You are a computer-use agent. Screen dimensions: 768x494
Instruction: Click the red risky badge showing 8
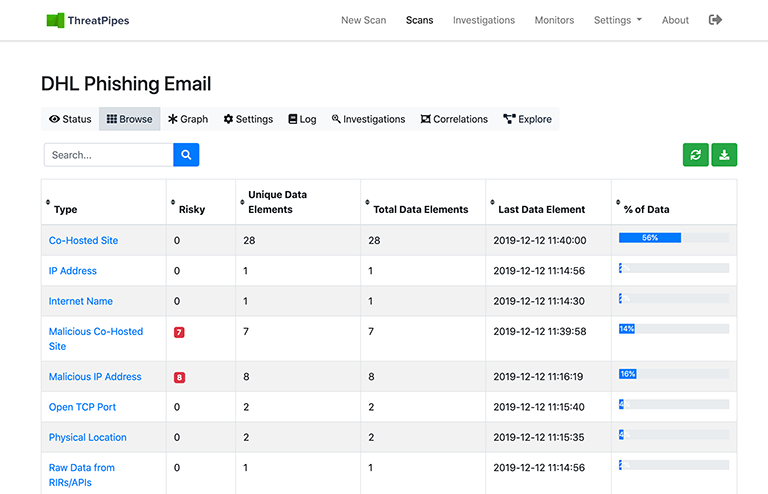[x=179, y=377]
